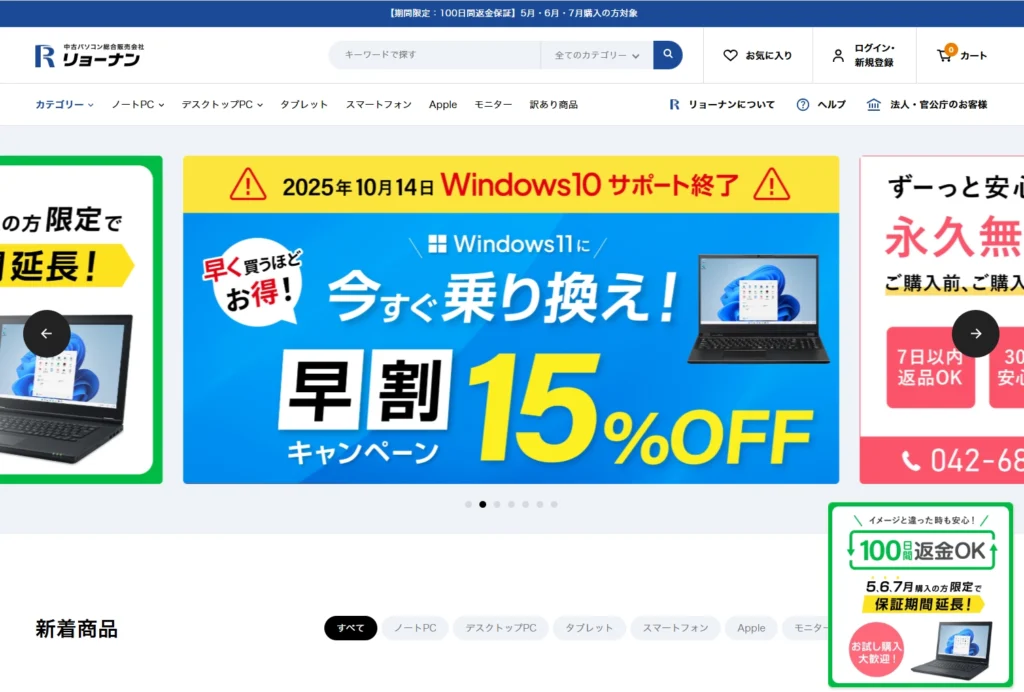
Task: Expand the ノートPC menu dropdown
Action: 138,104
